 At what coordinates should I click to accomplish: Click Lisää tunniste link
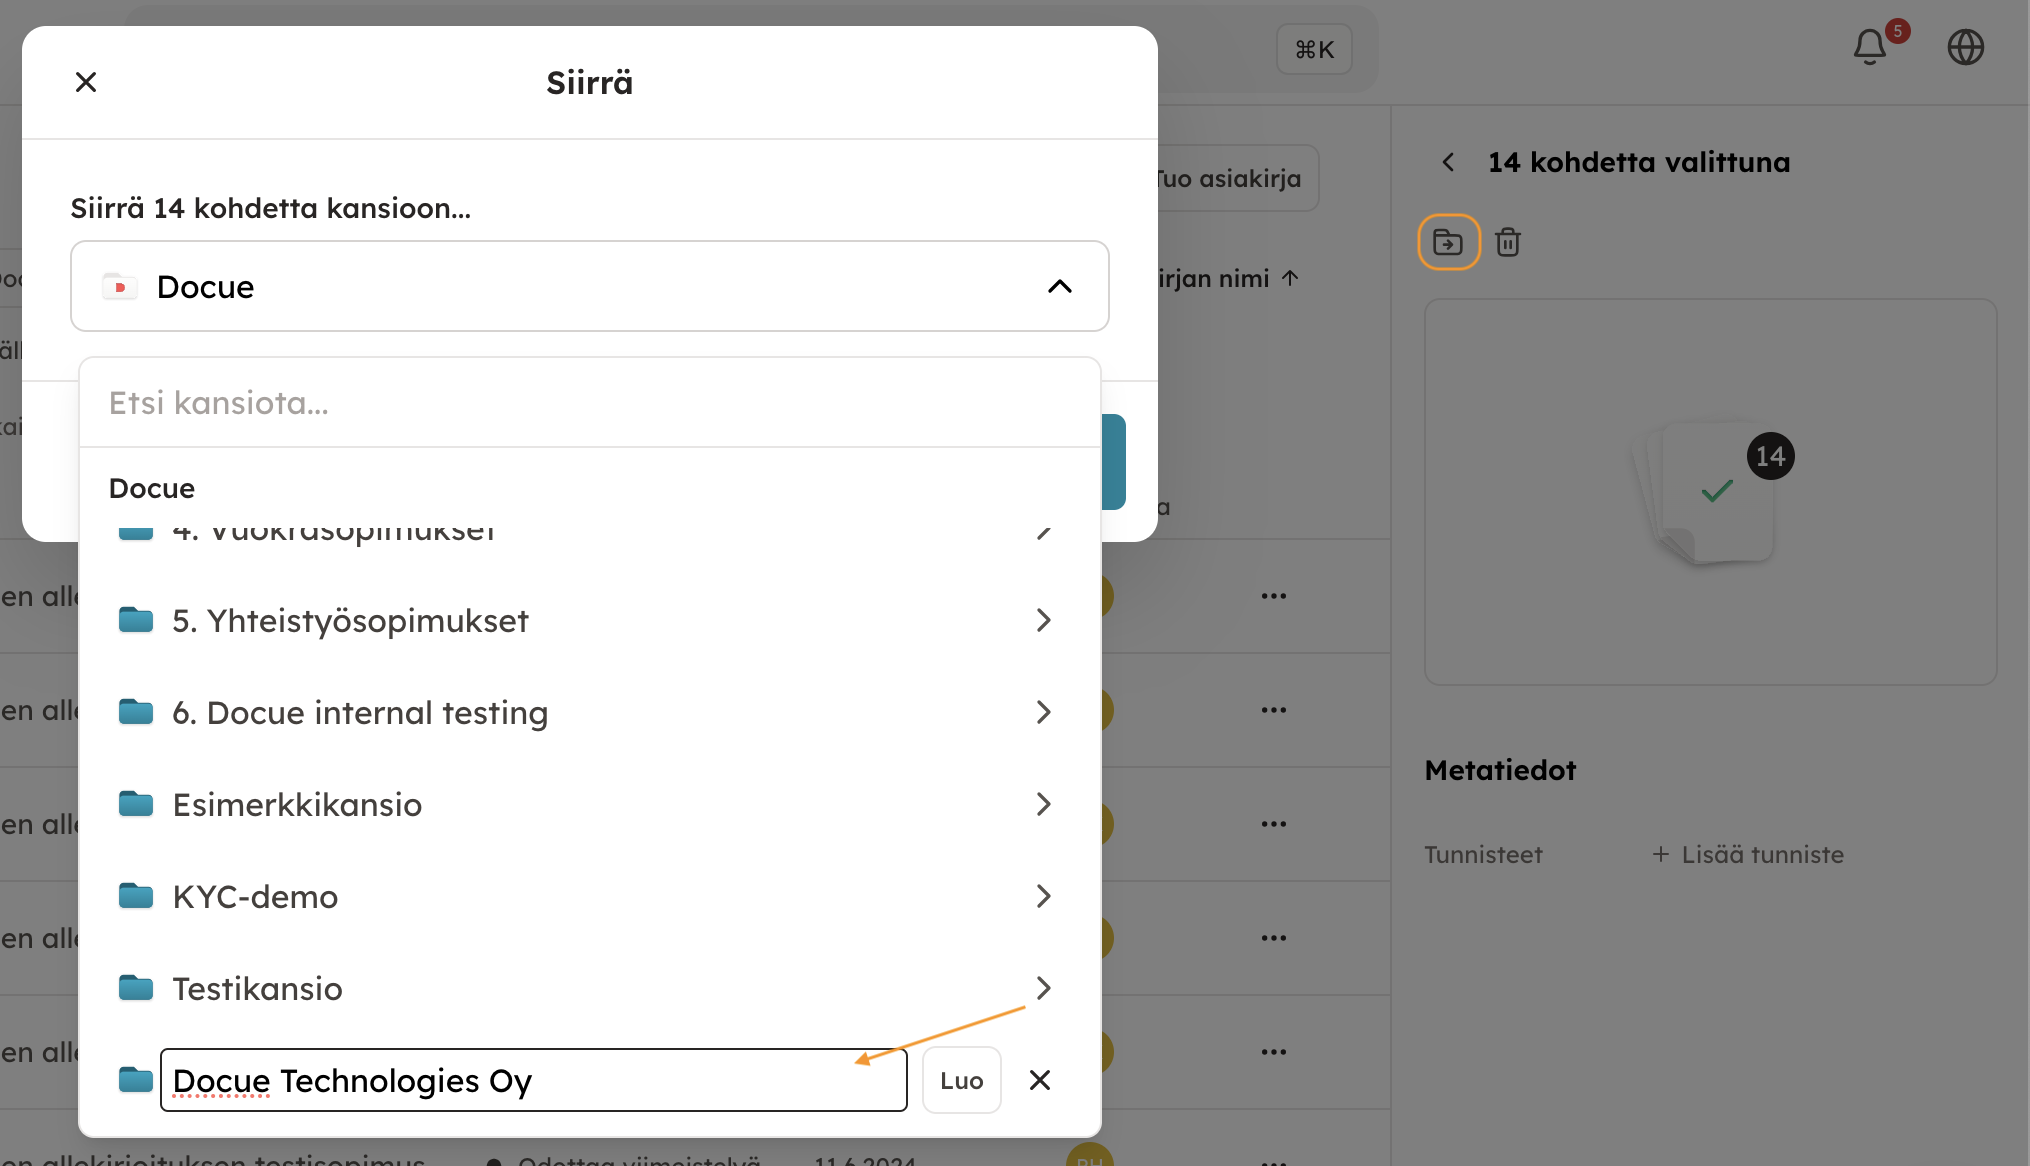click(1748, 855)
